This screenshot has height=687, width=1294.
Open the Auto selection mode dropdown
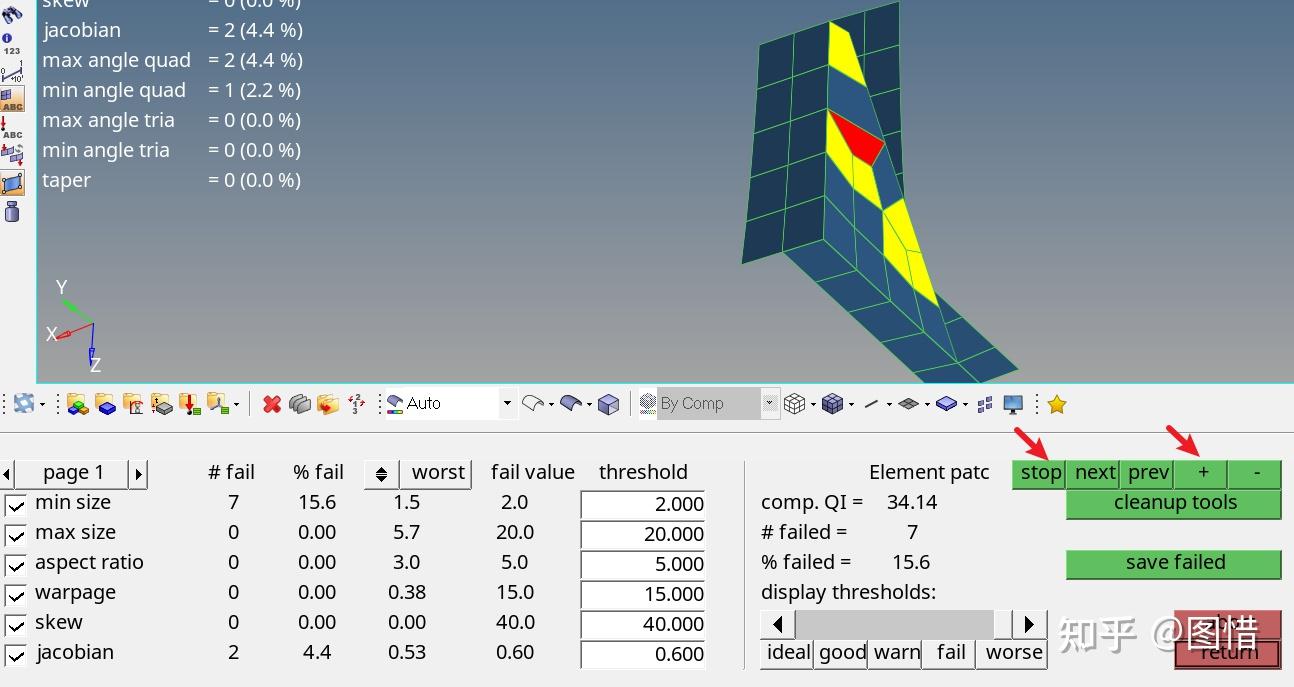(507, 404)
